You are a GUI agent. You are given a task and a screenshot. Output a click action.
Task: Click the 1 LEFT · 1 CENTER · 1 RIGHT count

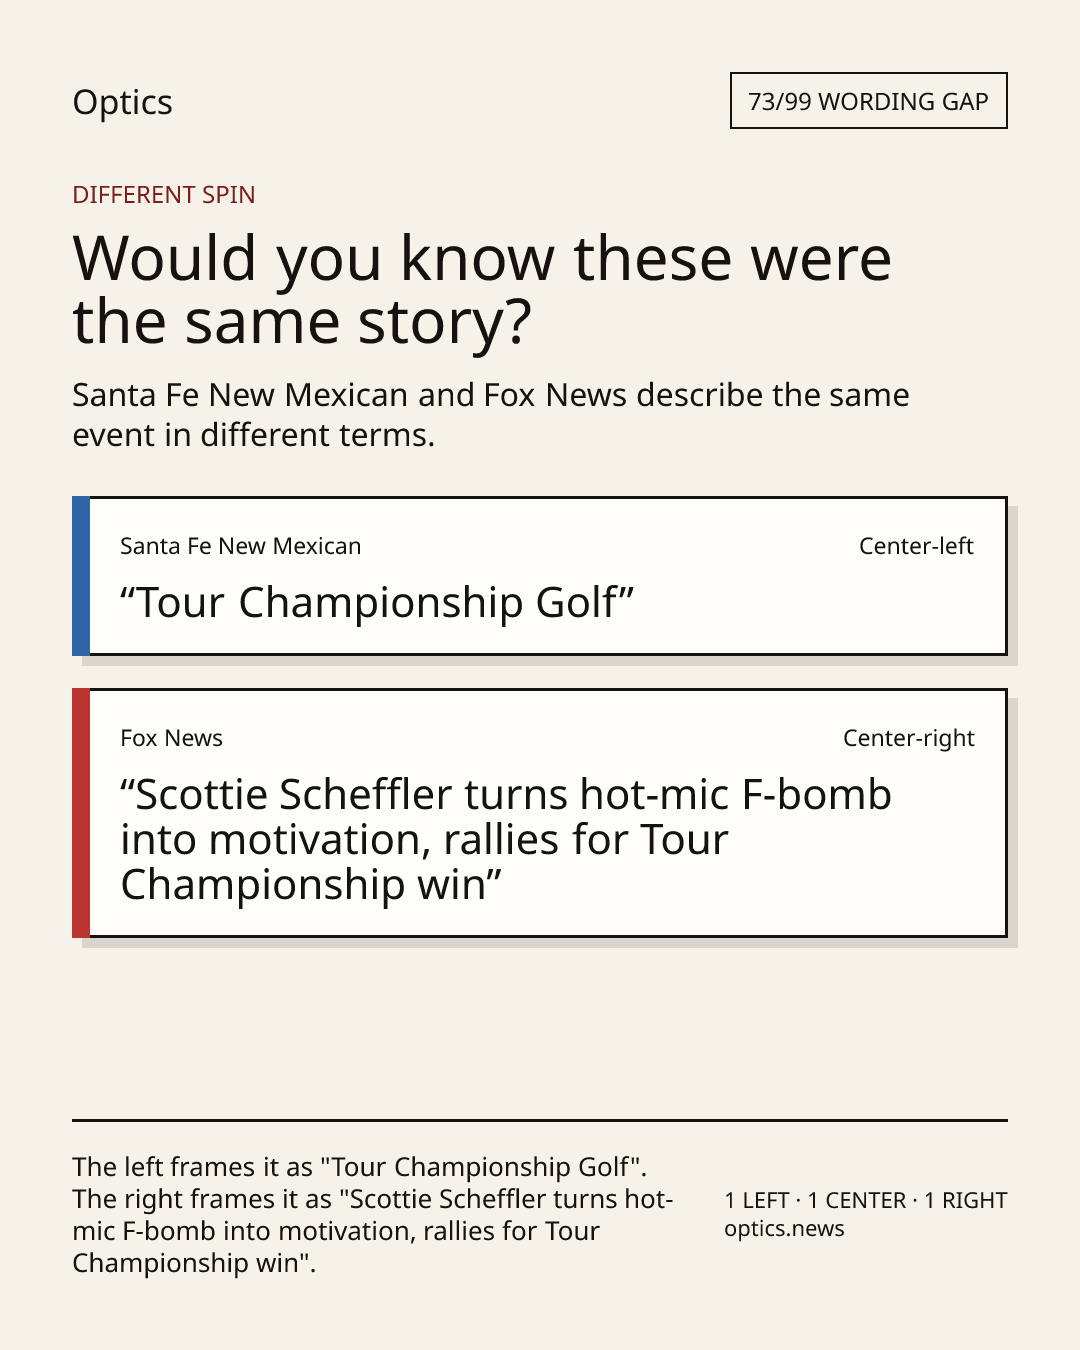click(x=866, y=1200)
